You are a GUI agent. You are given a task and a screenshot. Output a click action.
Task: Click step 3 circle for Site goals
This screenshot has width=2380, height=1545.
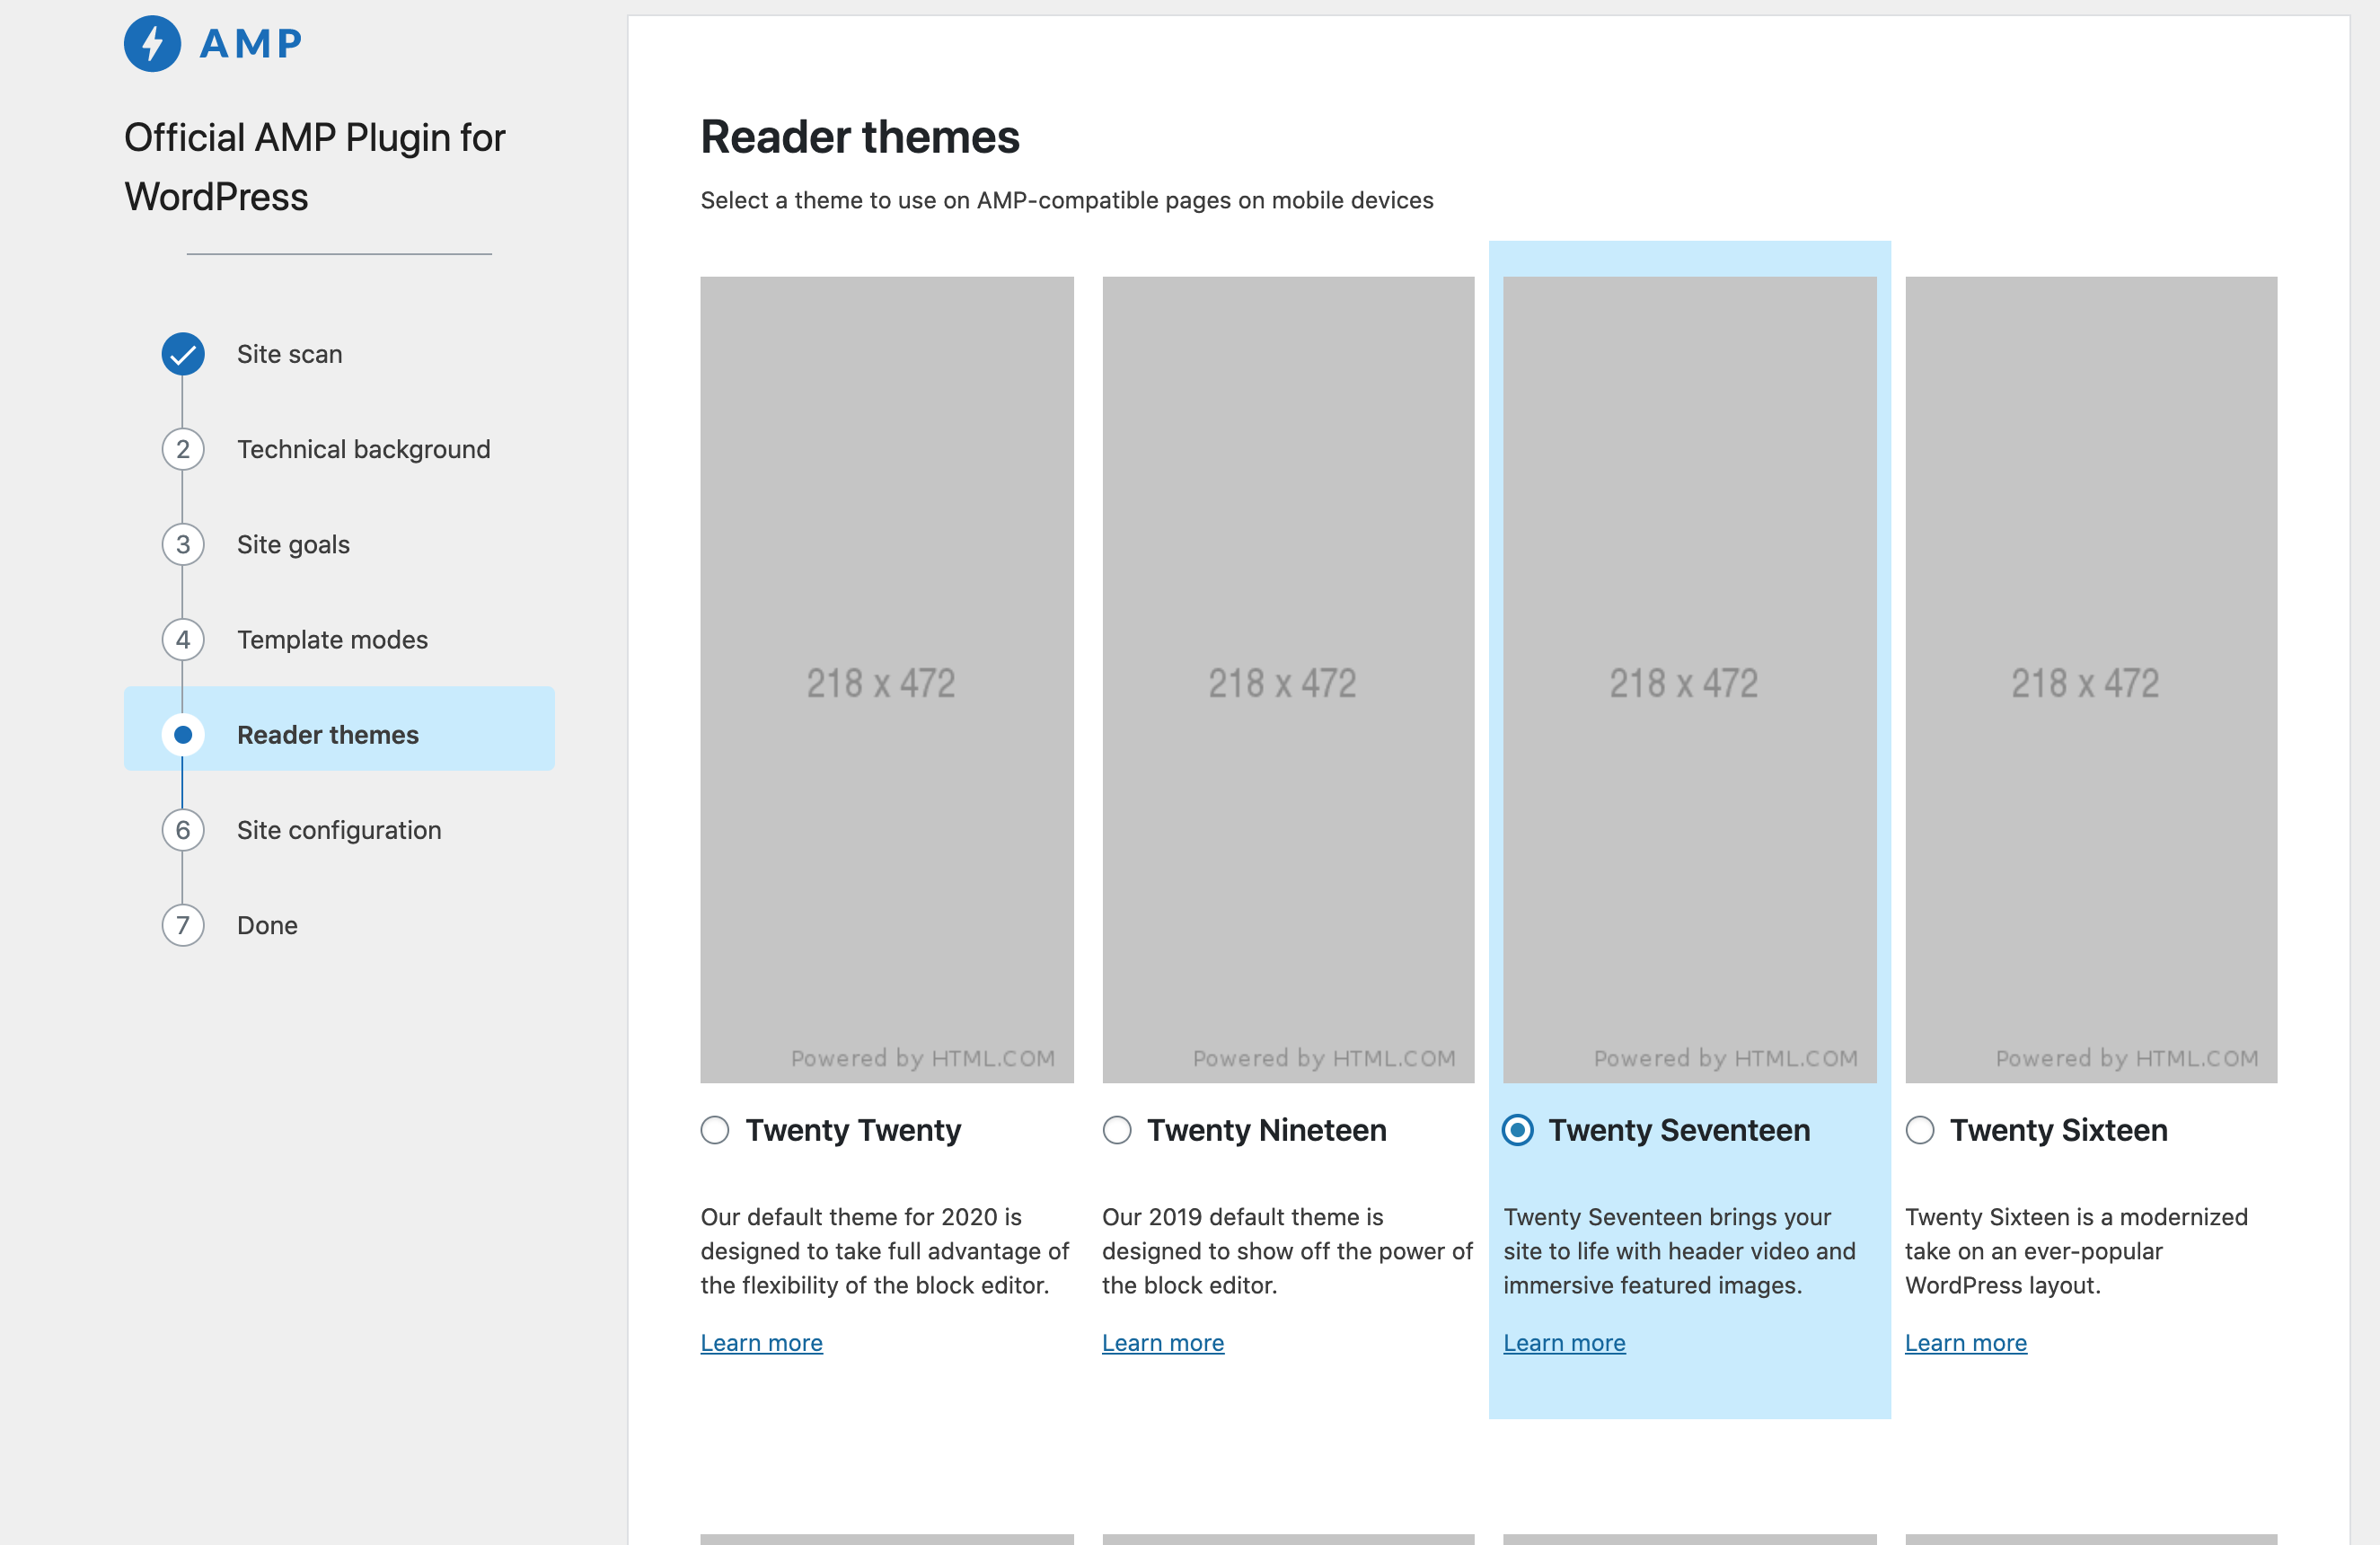click(183, 544)
